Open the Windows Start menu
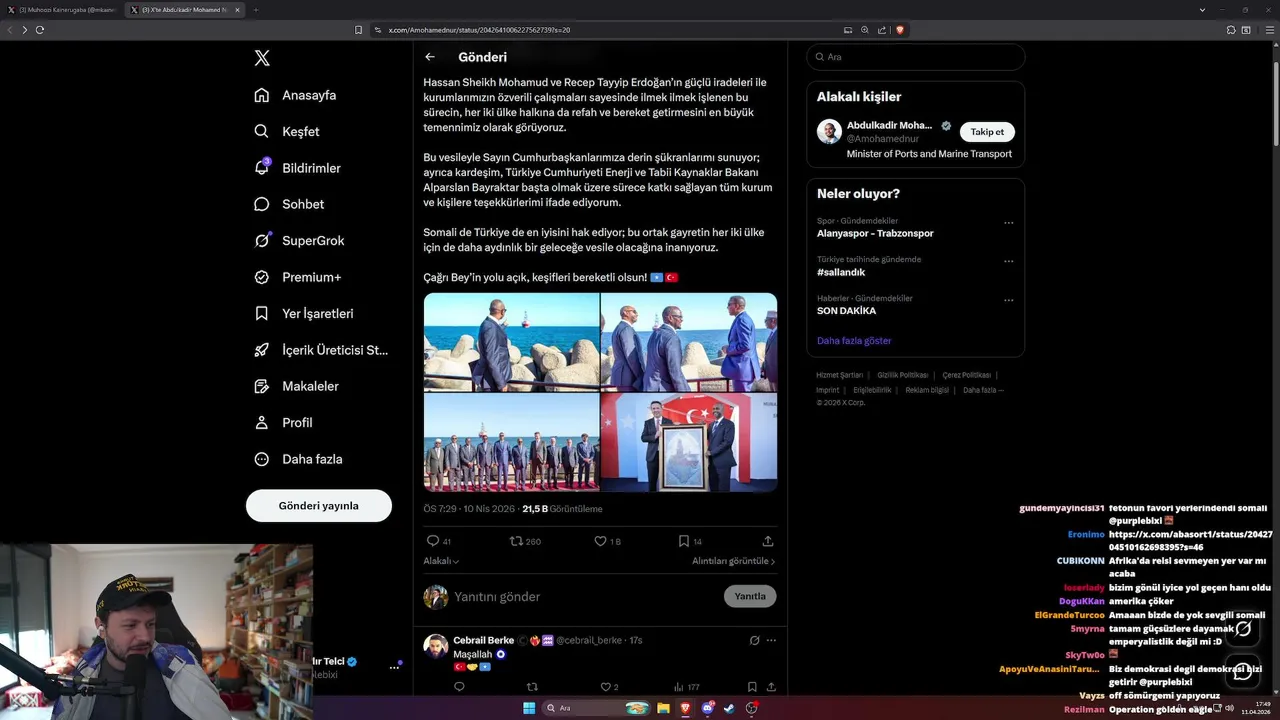The height and width of the screenshot is (720, 1280). 529,708
